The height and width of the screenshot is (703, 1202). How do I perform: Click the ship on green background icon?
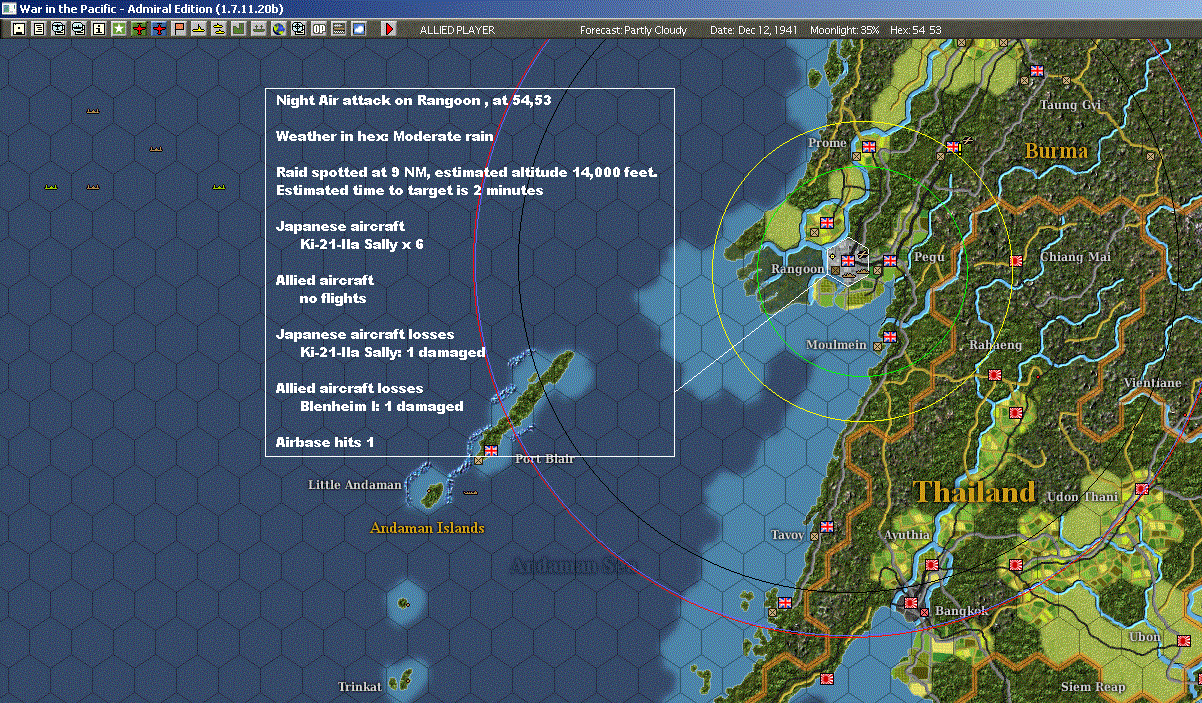[x=258, y=29]
